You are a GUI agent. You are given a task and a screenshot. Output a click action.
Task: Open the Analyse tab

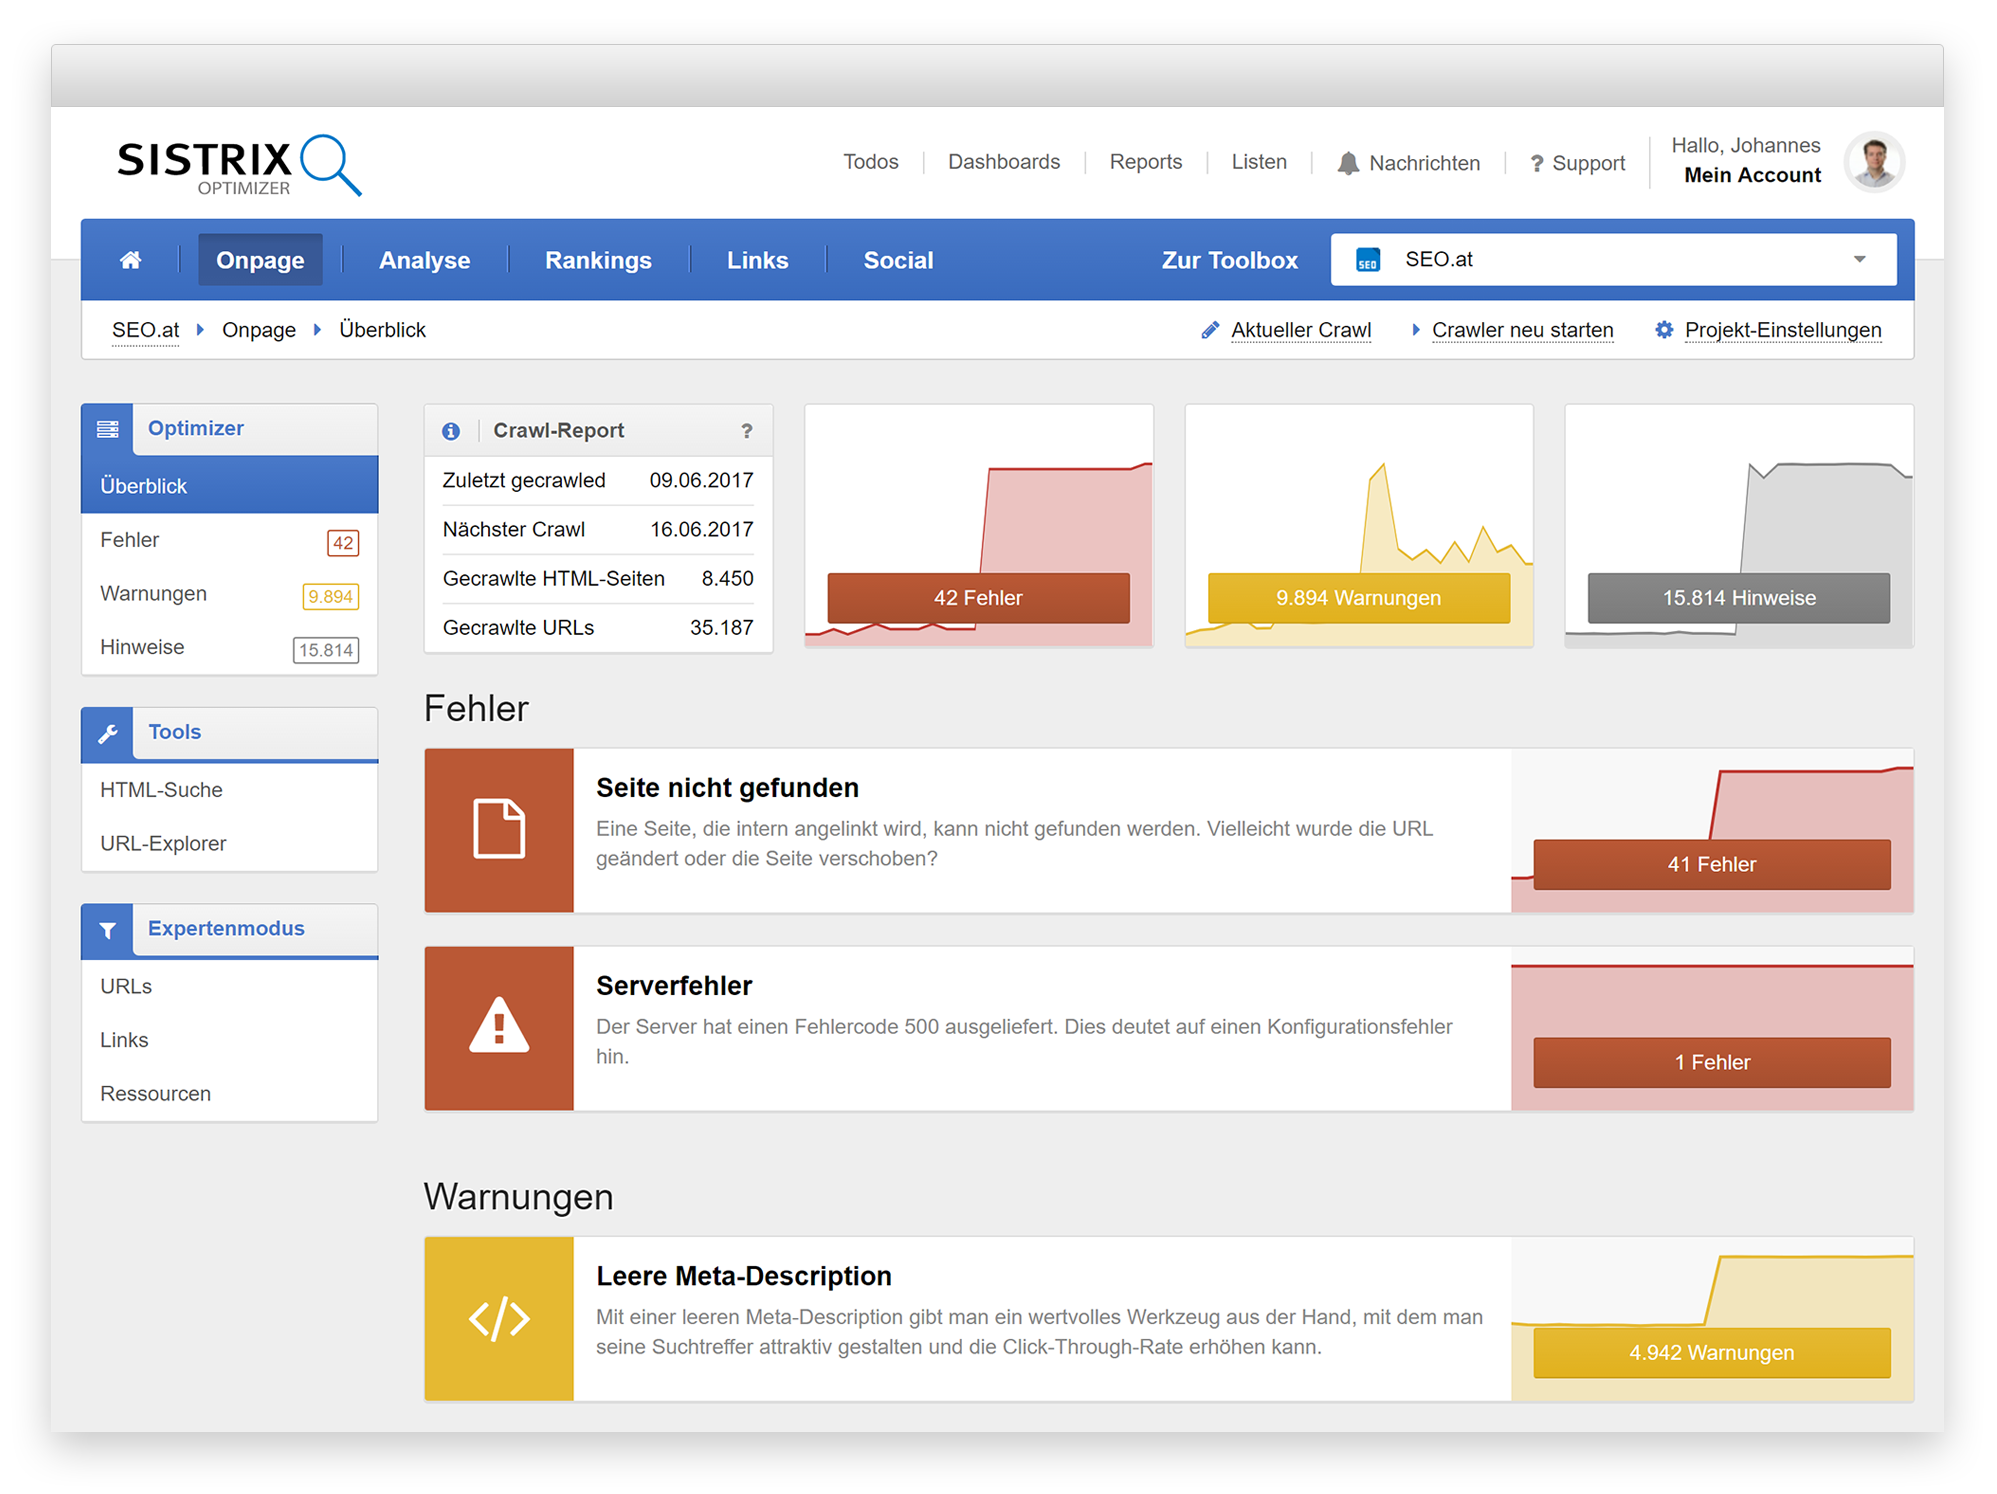point(424,261)
